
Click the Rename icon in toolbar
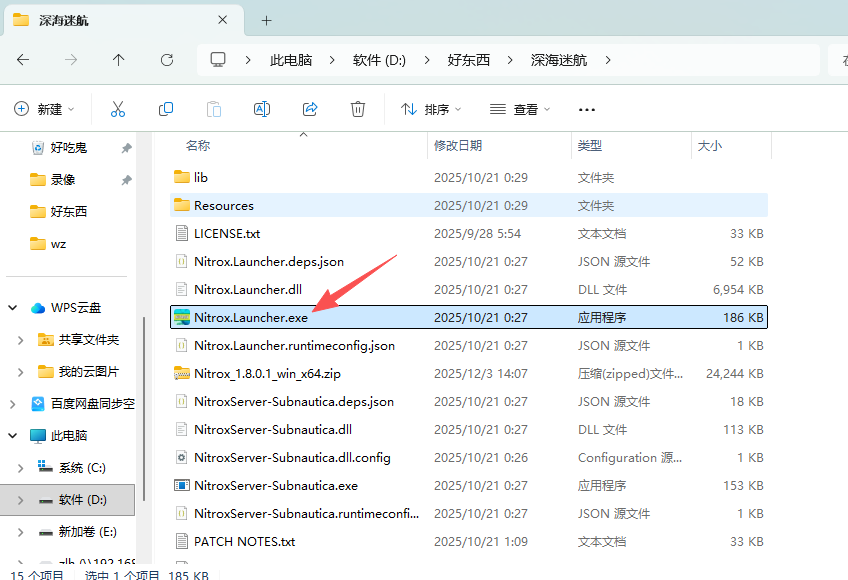(x=262, y=109)
